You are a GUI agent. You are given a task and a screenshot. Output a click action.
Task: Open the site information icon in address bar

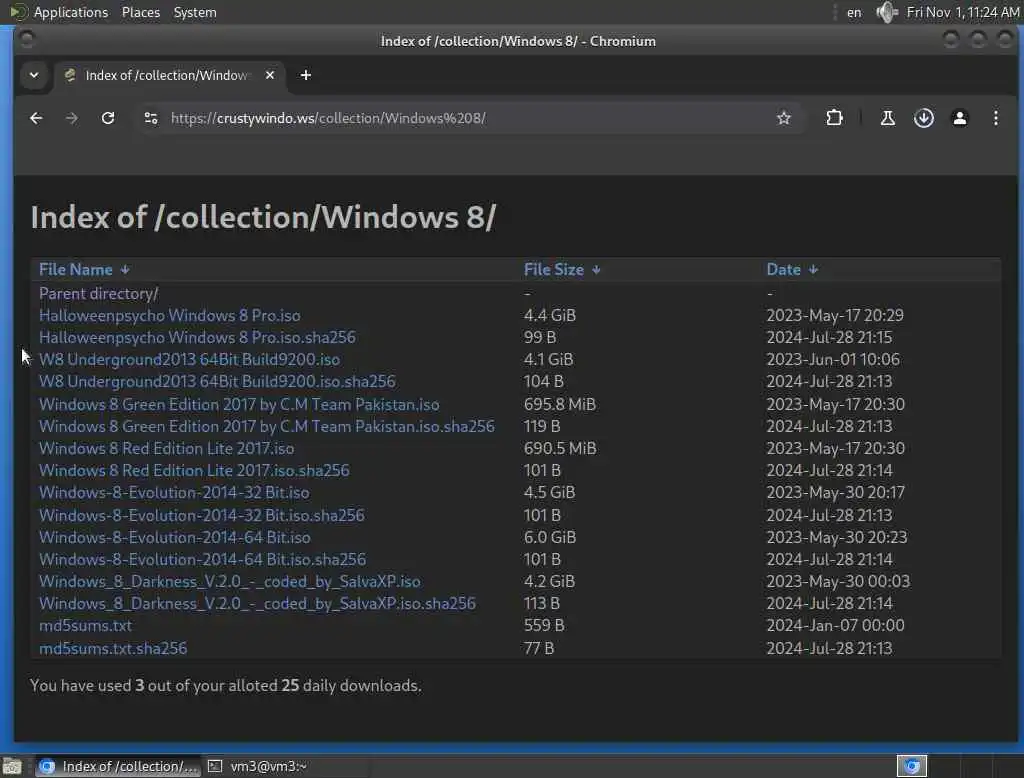(151, 118)
